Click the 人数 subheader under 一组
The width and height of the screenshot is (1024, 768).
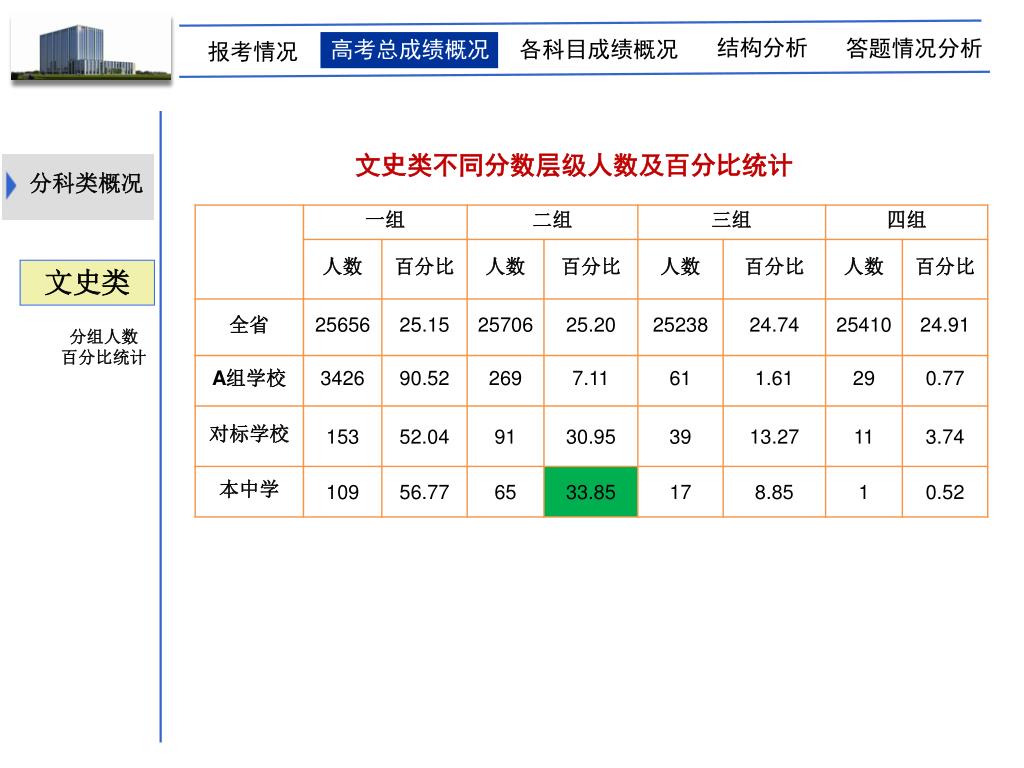pos(342,268)
